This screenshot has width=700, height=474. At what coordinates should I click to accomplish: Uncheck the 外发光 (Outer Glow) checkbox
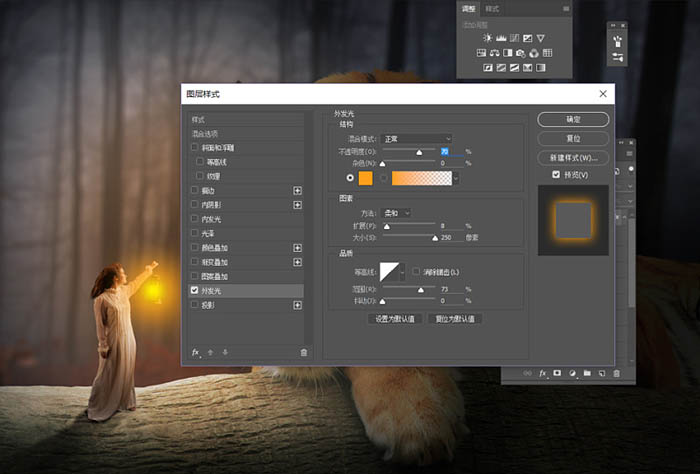coord(194,290)
